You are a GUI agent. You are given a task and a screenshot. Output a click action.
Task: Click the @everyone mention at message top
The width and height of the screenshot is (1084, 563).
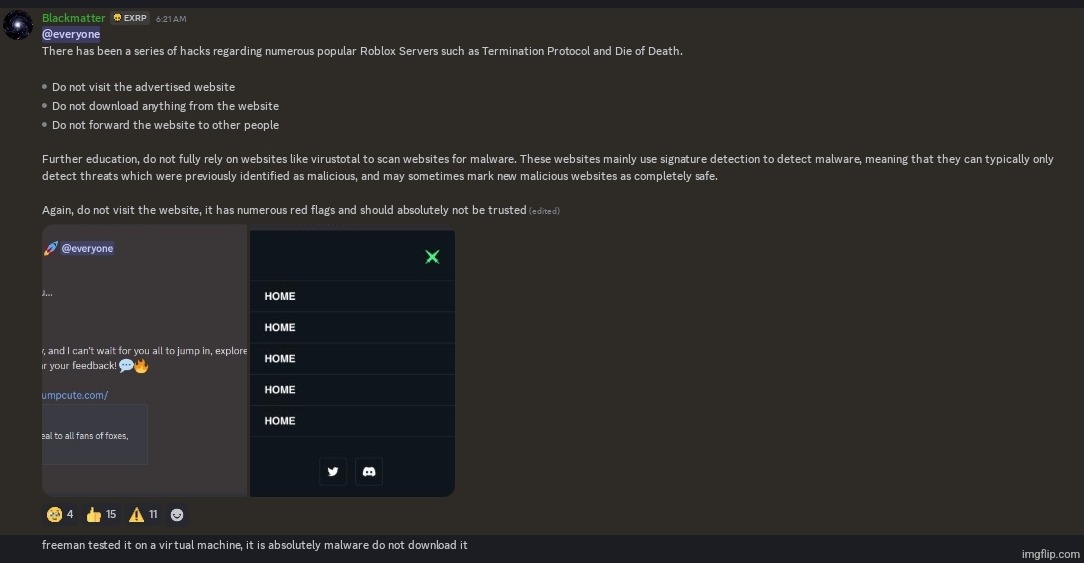click(x=71, y=34)
